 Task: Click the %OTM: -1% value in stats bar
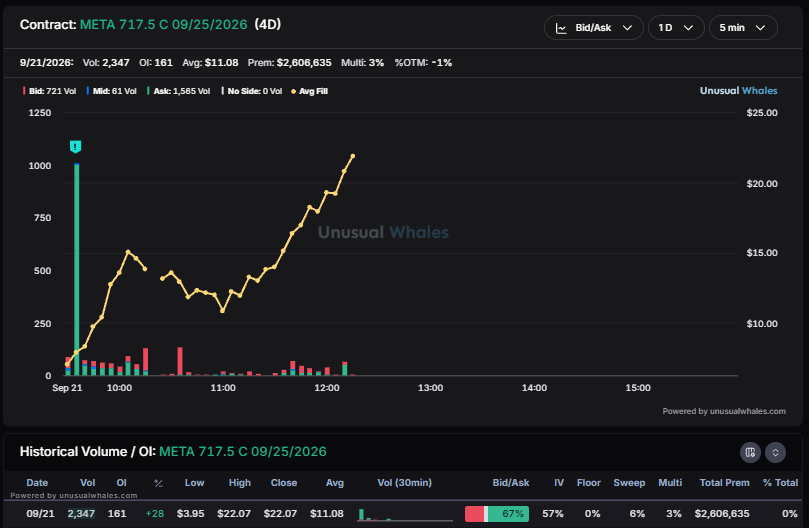423,62
